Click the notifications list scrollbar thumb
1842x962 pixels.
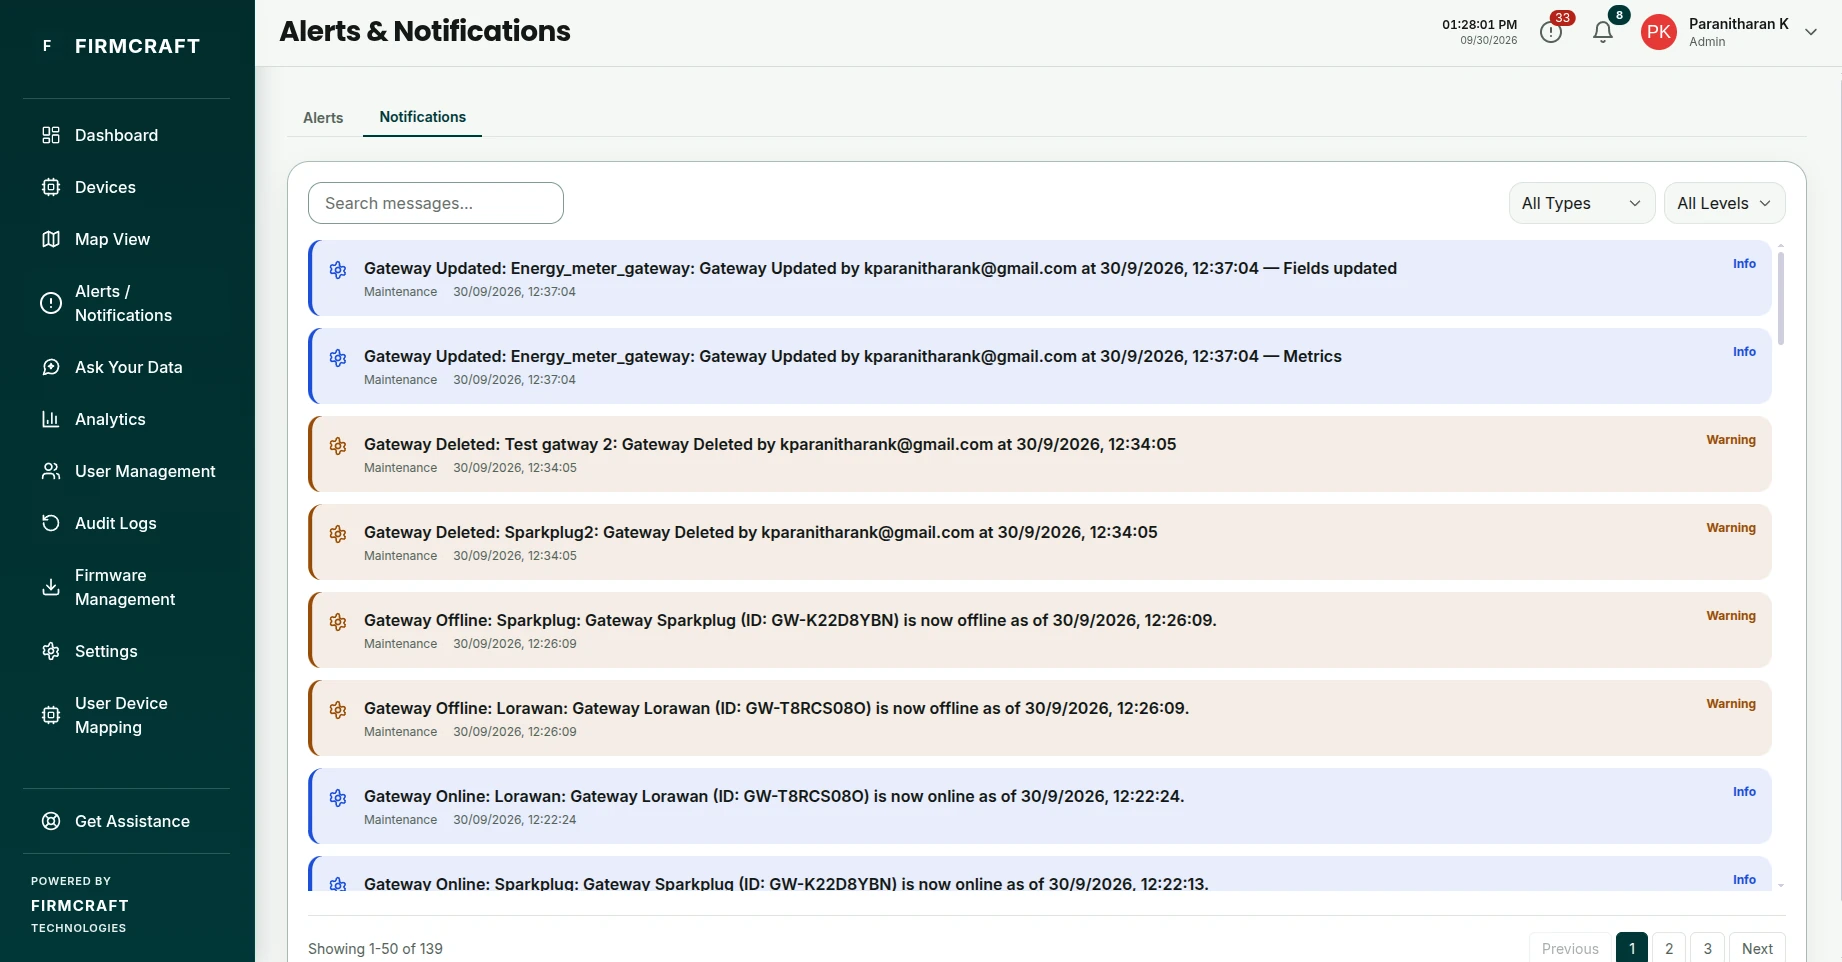coord(1781,298)
